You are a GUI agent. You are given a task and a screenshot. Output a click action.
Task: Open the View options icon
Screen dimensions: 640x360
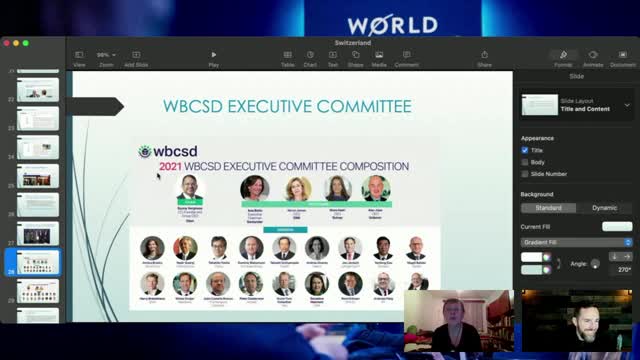coord(79,55)
